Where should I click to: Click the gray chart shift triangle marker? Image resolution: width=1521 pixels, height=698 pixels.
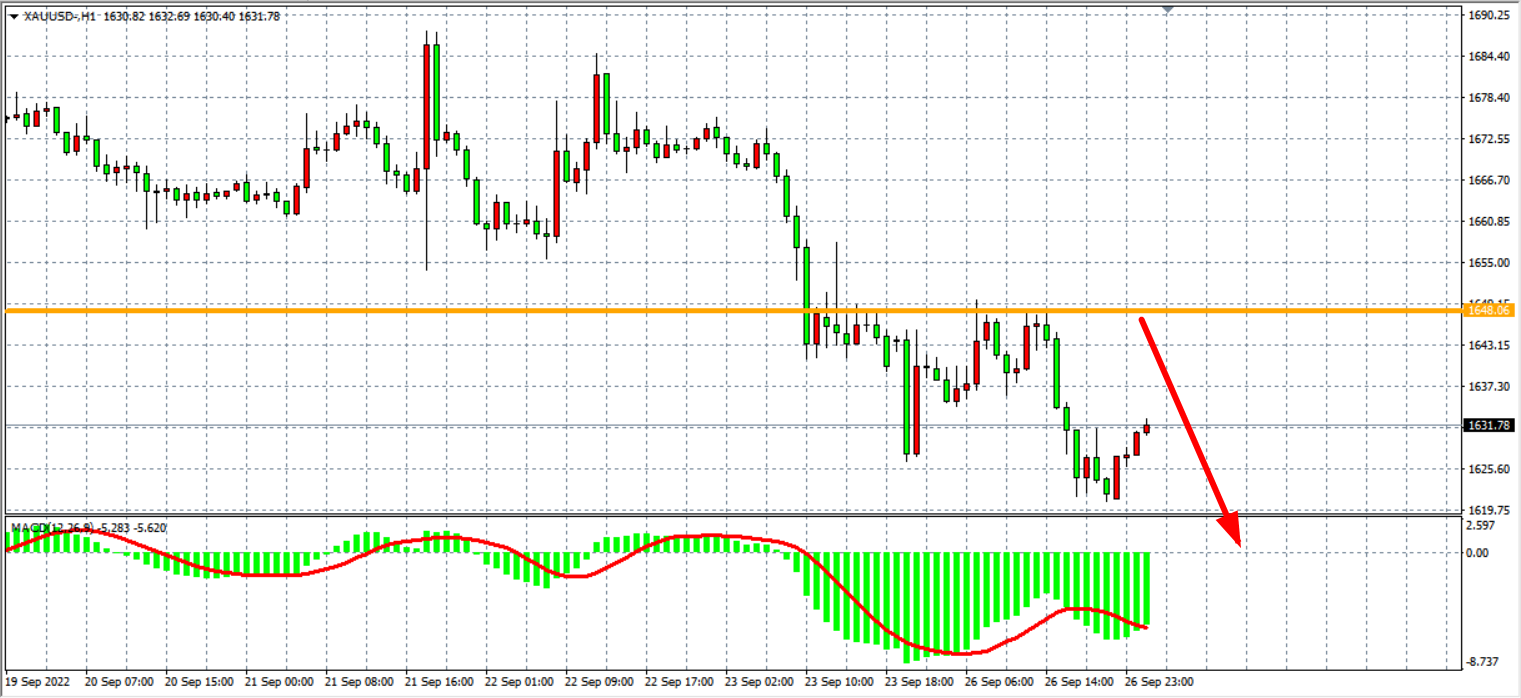coord(1168,9)
